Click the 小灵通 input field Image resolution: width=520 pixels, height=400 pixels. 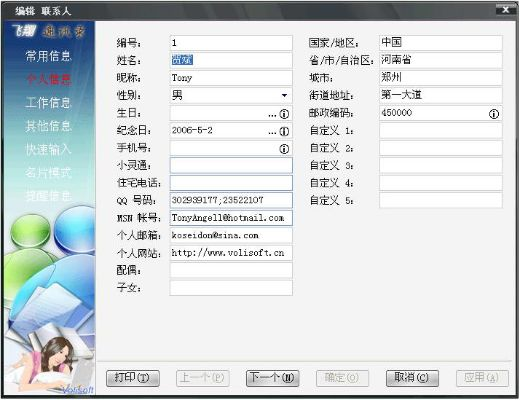231,165
